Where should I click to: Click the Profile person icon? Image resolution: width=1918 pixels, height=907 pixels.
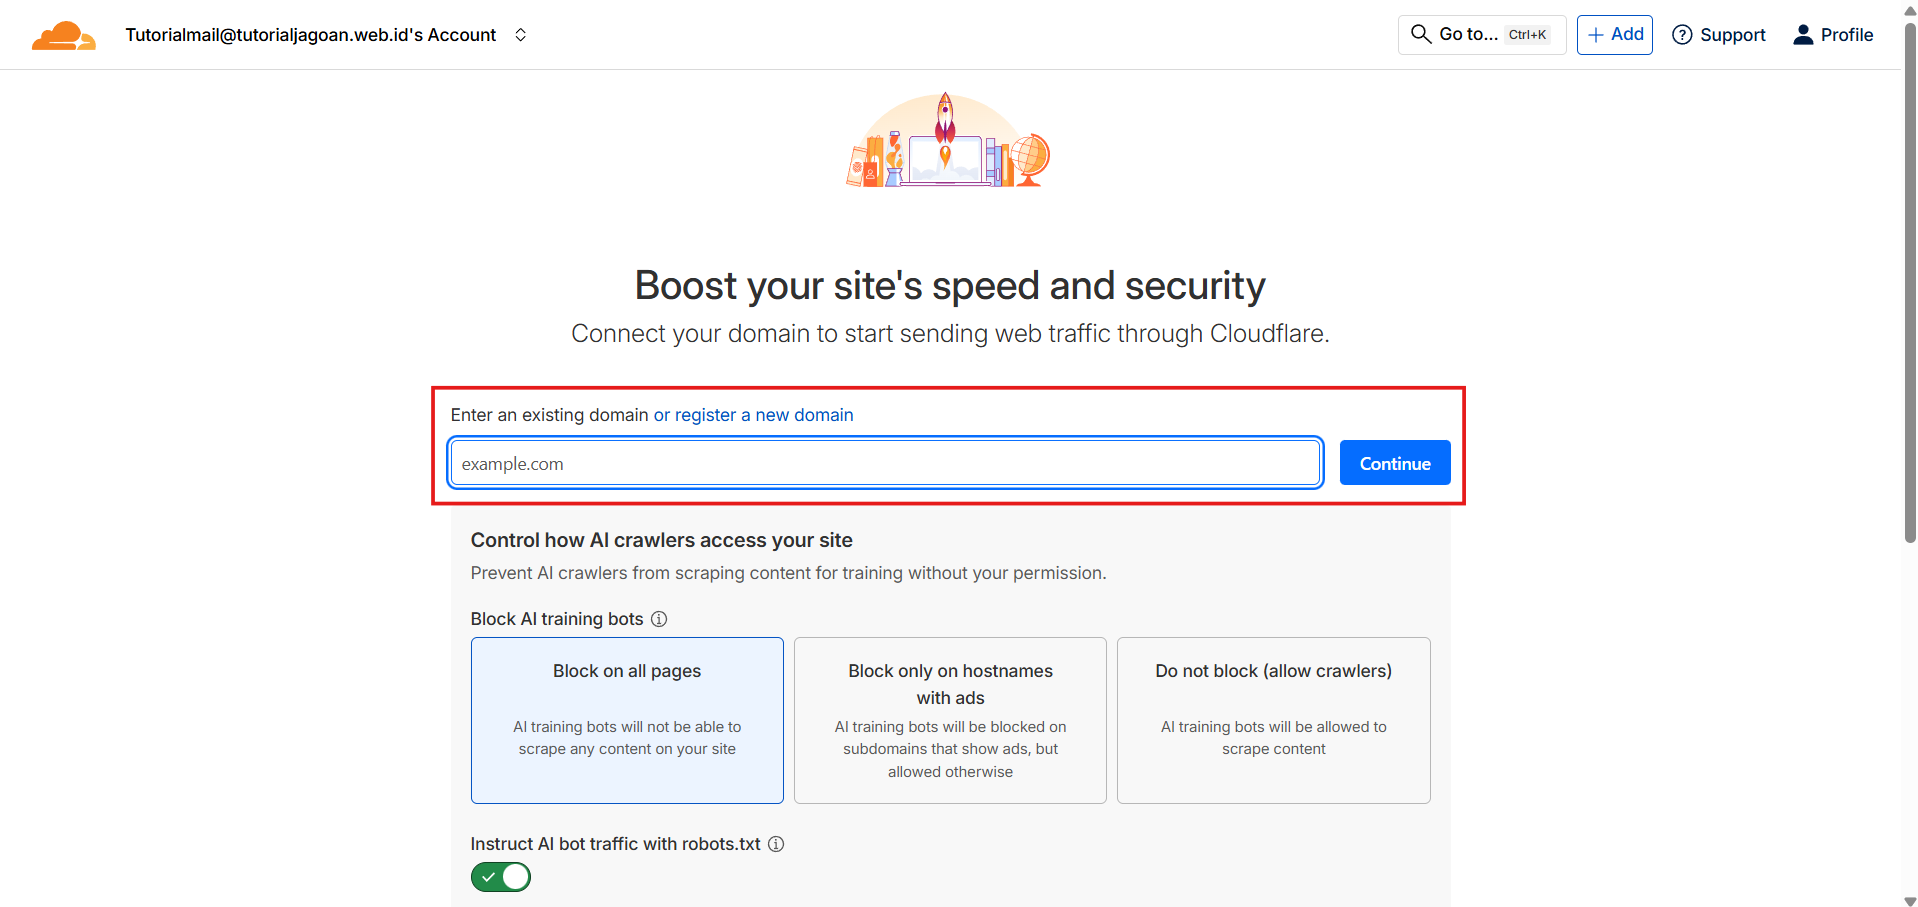(1803, 34)
